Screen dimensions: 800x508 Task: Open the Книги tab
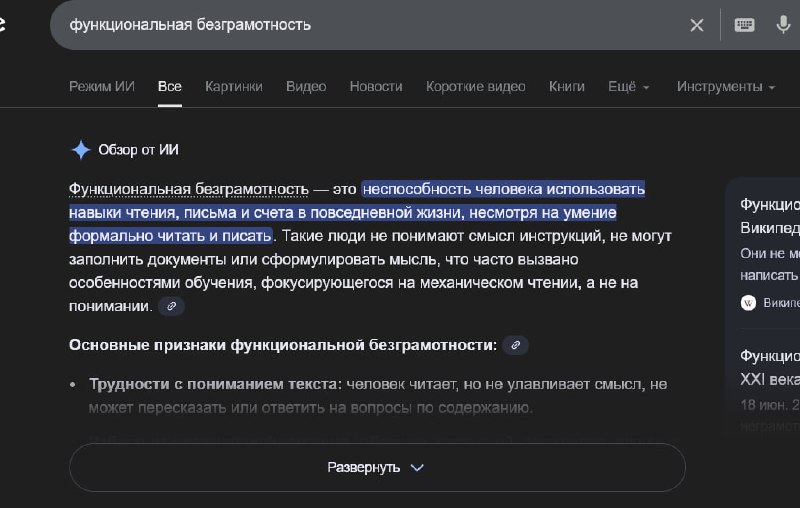566,87
